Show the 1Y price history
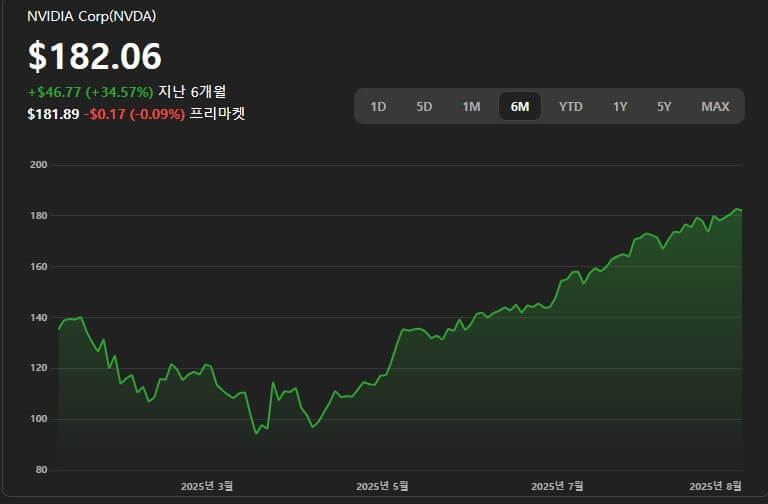The width and height of the screenshot is (768, 504). 620,106
